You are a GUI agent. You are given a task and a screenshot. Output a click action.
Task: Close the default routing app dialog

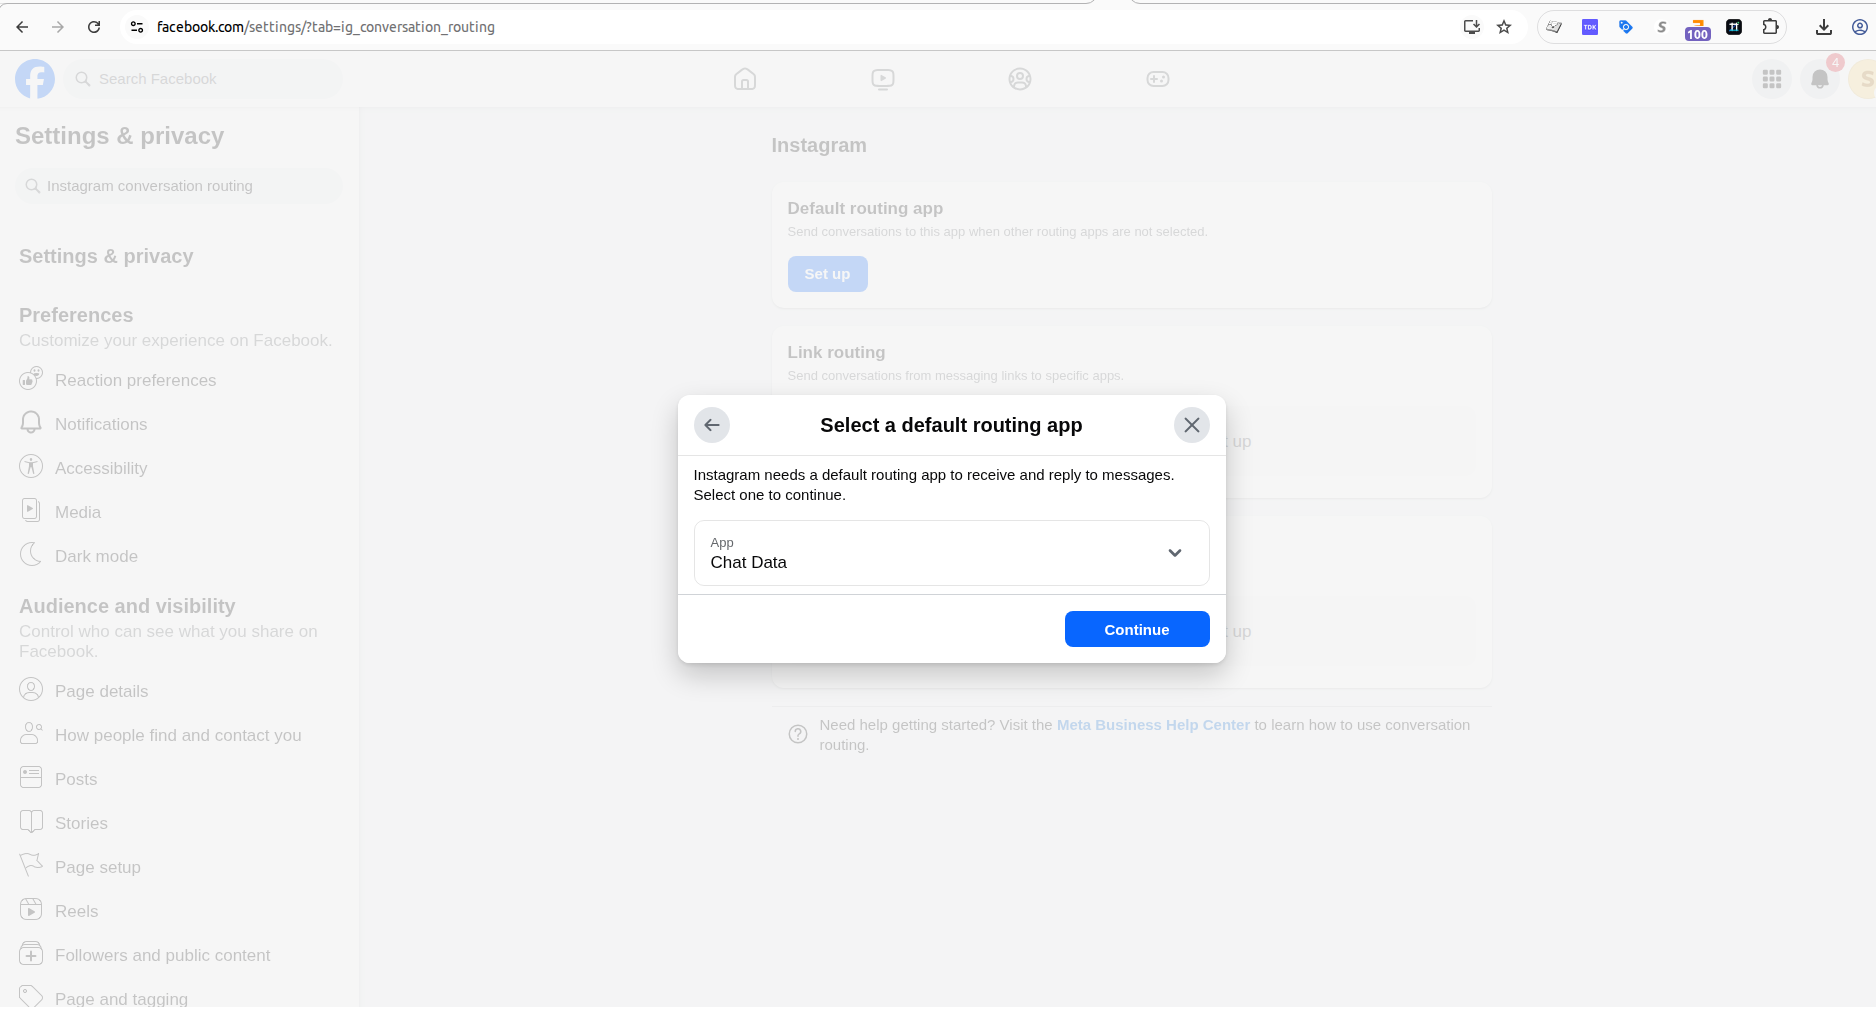click(x=1192, y=425)
